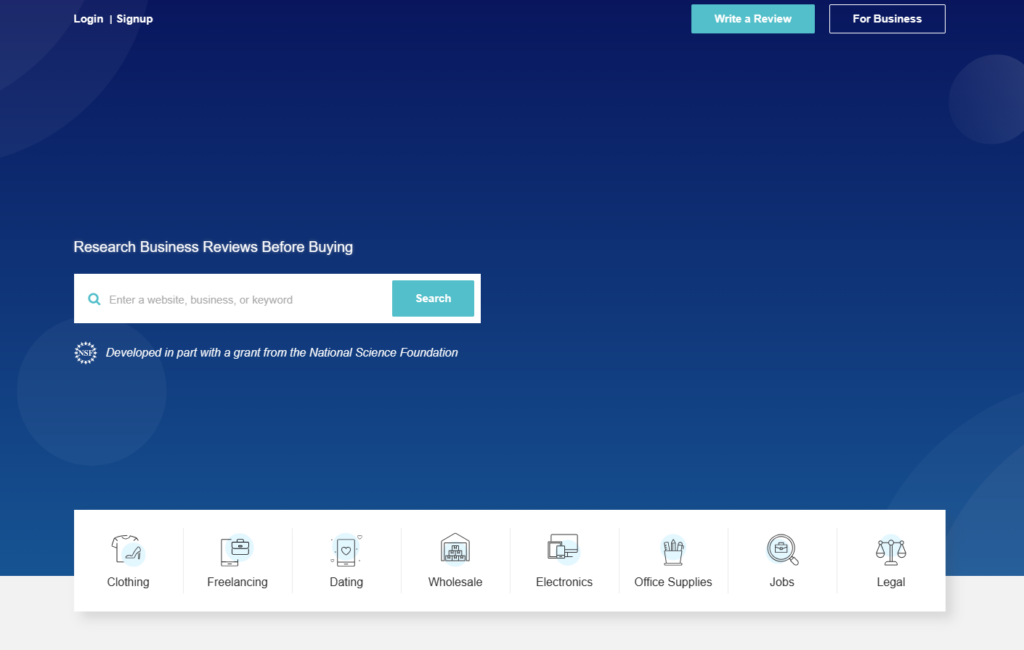
Task: Select the Clothing label text
Action: point(128,581)
